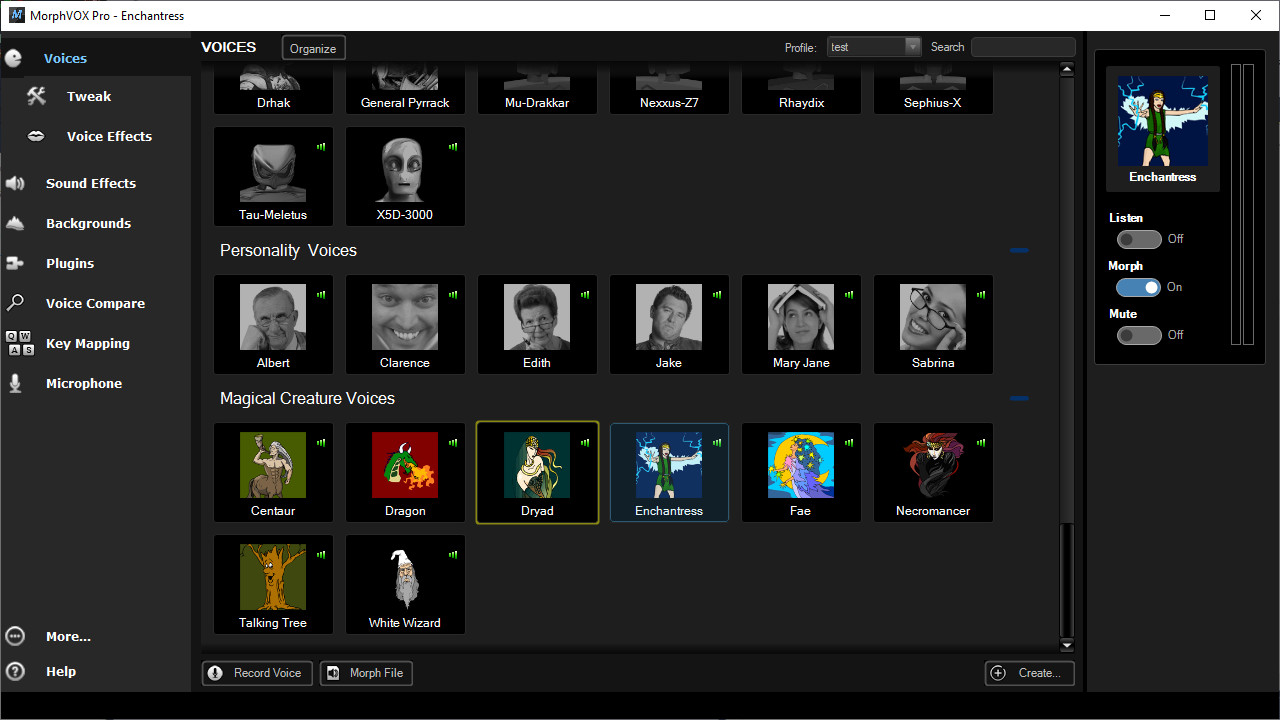1280x720 pixels.
Task: Open the Microphone settings
Action: (85, 383)
